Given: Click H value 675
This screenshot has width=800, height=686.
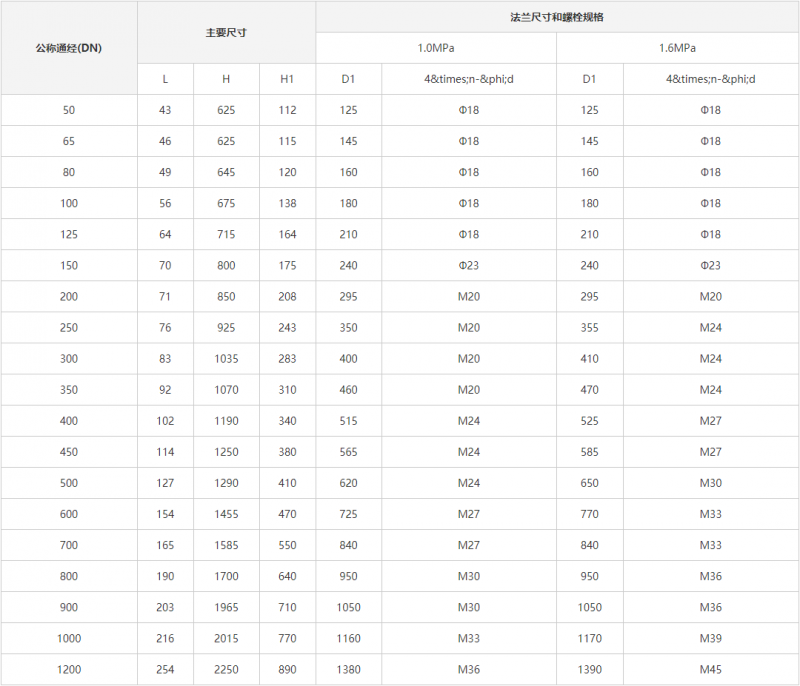Looking at the screenshot, I should click(226, 204).
